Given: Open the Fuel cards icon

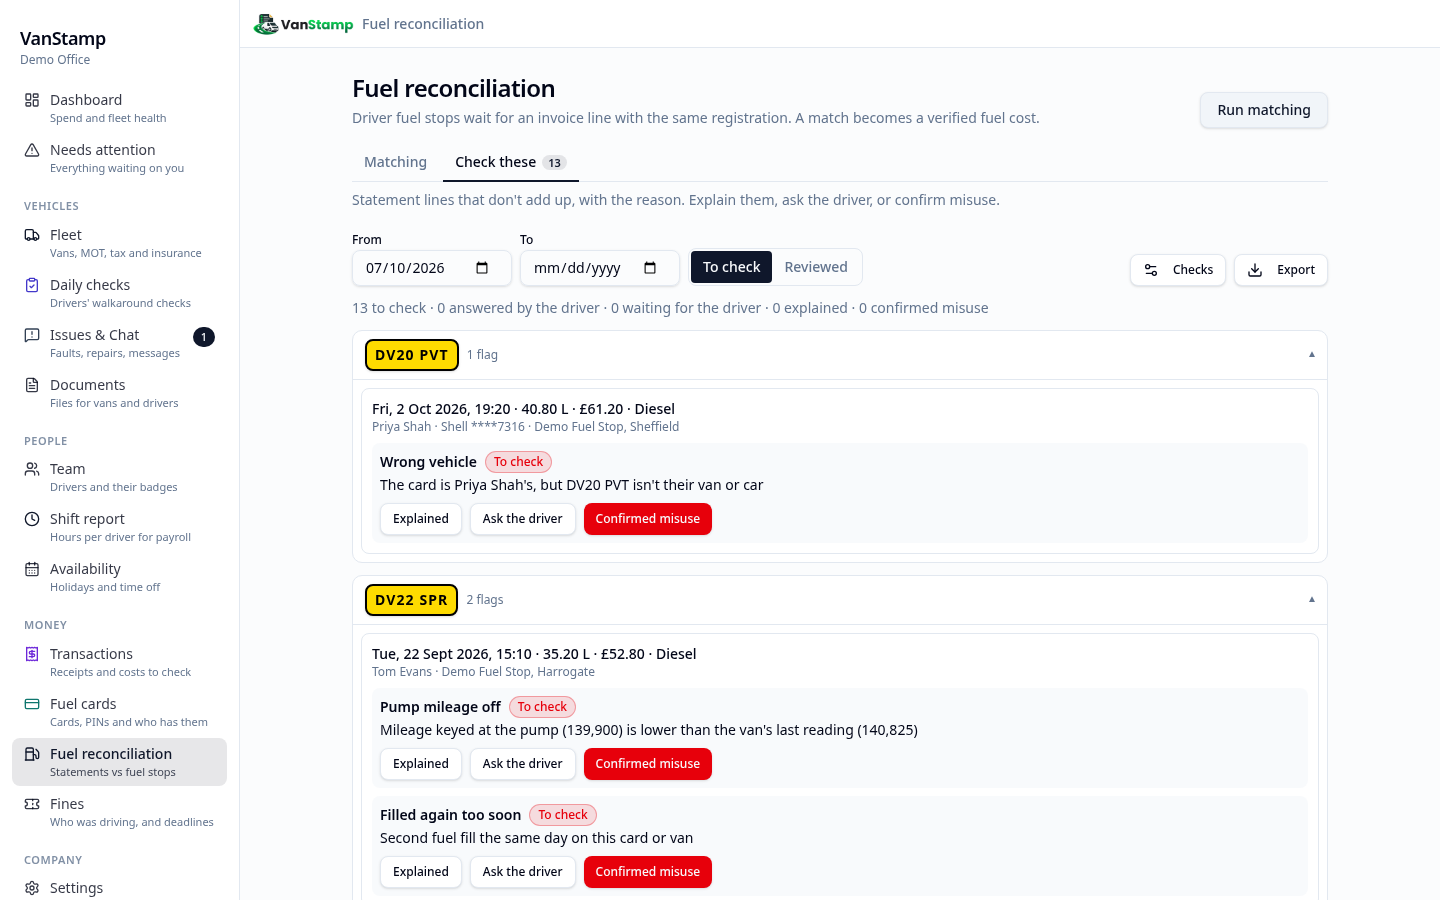Looking at the screenshot, I should point(32,704).
